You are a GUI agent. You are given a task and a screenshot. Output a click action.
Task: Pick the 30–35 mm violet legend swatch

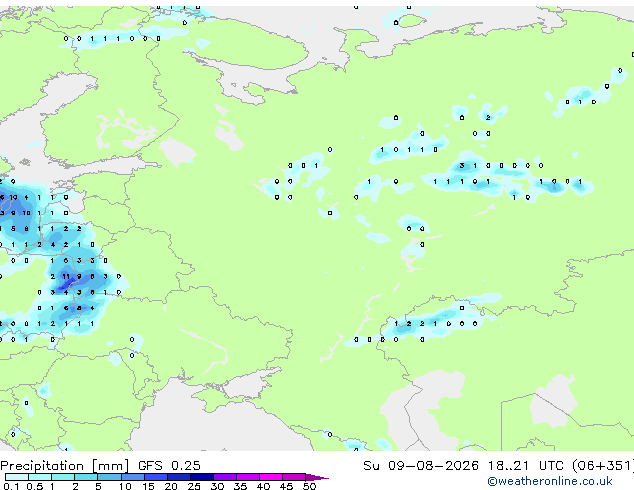(x=225, y=477)
